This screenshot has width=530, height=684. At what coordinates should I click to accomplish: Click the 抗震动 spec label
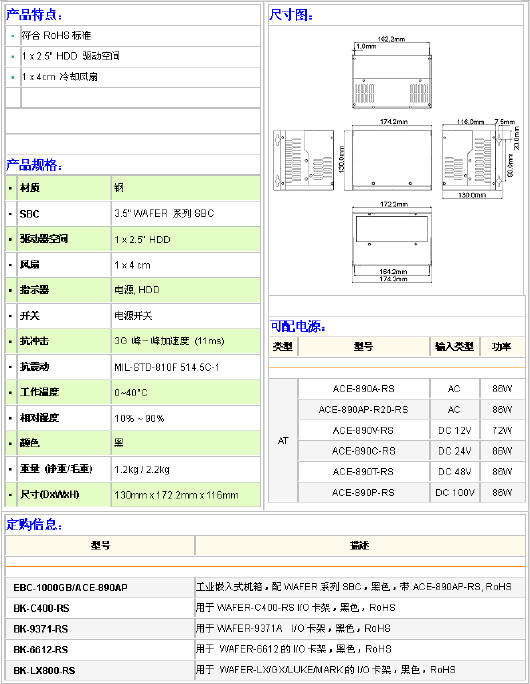[34, 366]
